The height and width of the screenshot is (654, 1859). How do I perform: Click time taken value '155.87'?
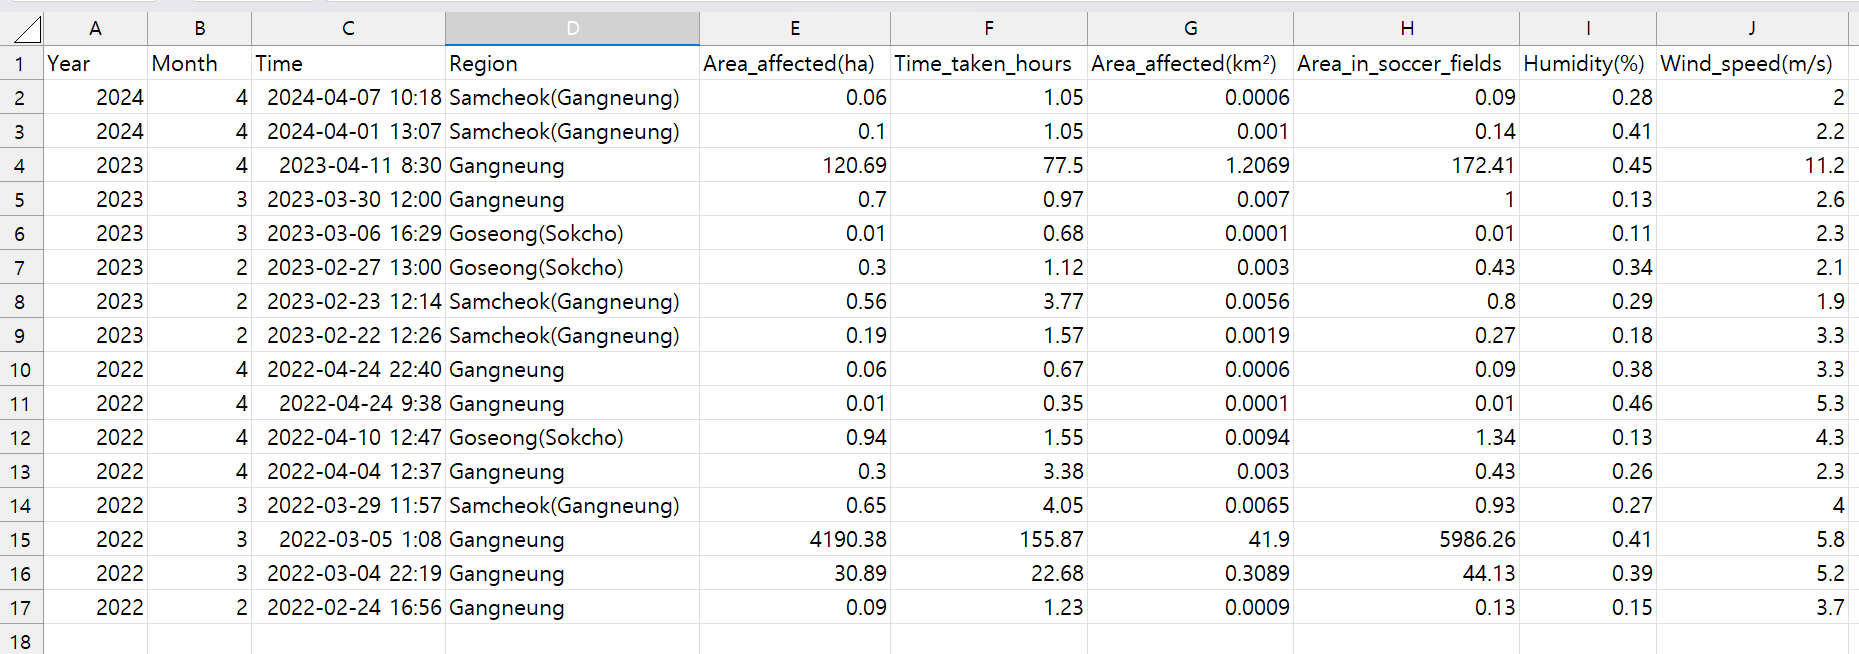(x=989, y=540)
